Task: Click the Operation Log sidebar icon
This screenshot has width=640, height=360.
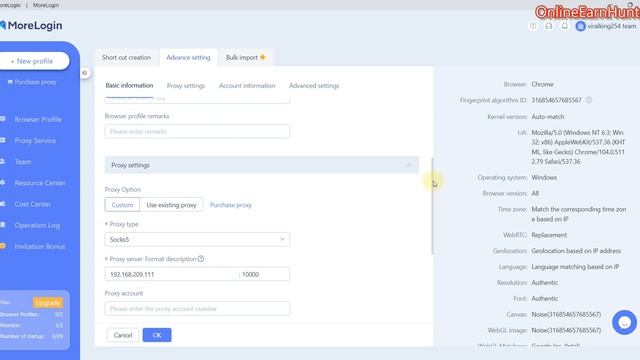Action: pos(3,225)
